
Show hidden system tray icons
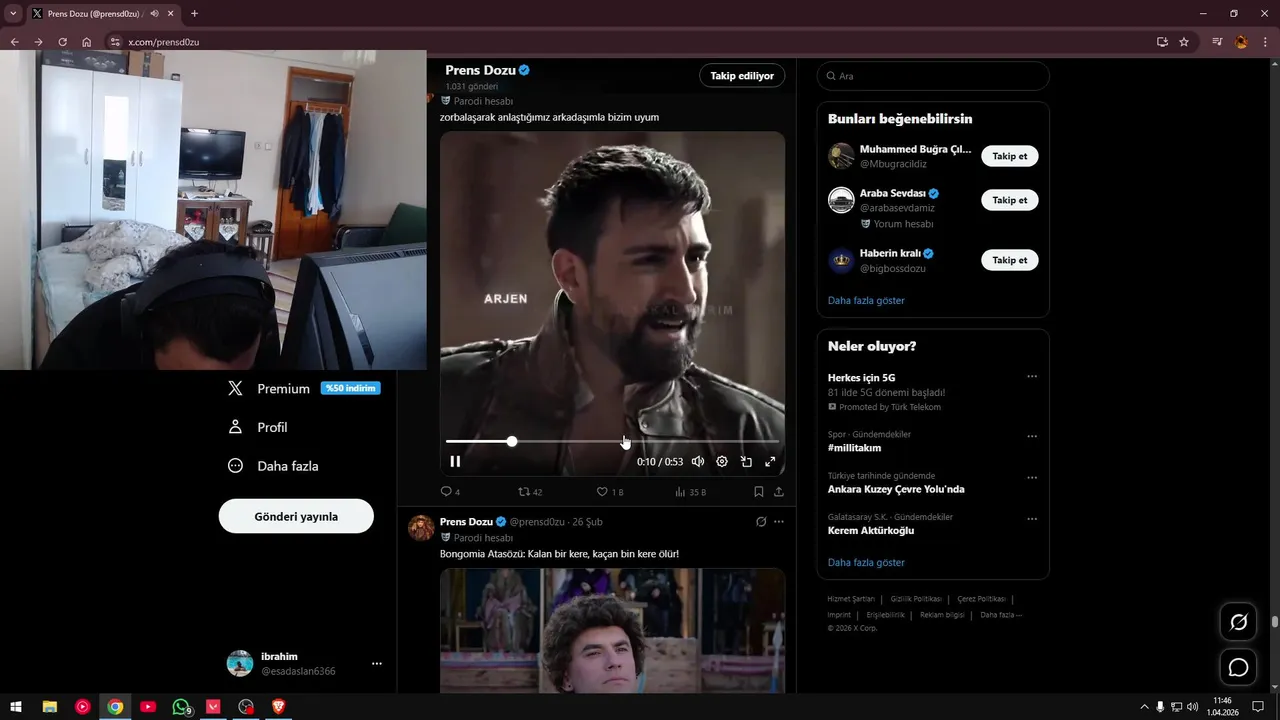[x=1145, y=707]
